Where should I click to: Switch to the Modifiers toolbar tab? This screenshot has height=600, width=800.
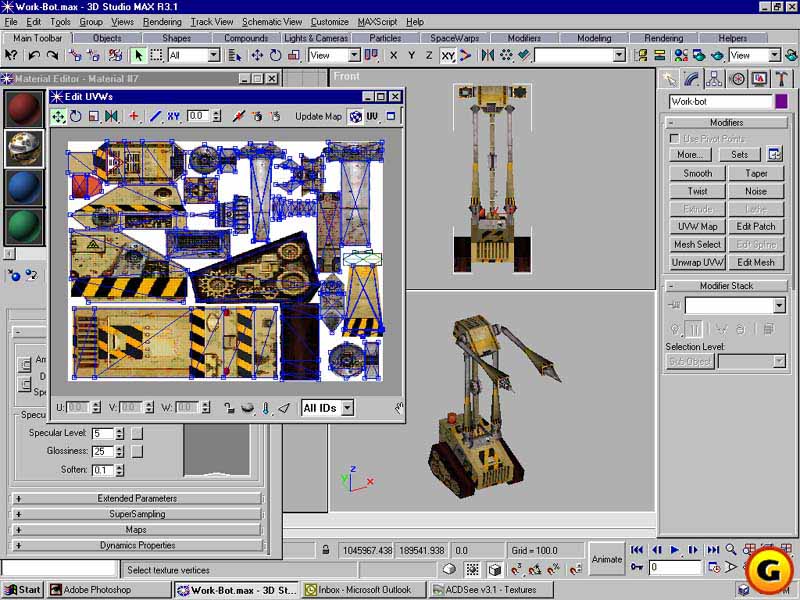[x=524, y=38]
